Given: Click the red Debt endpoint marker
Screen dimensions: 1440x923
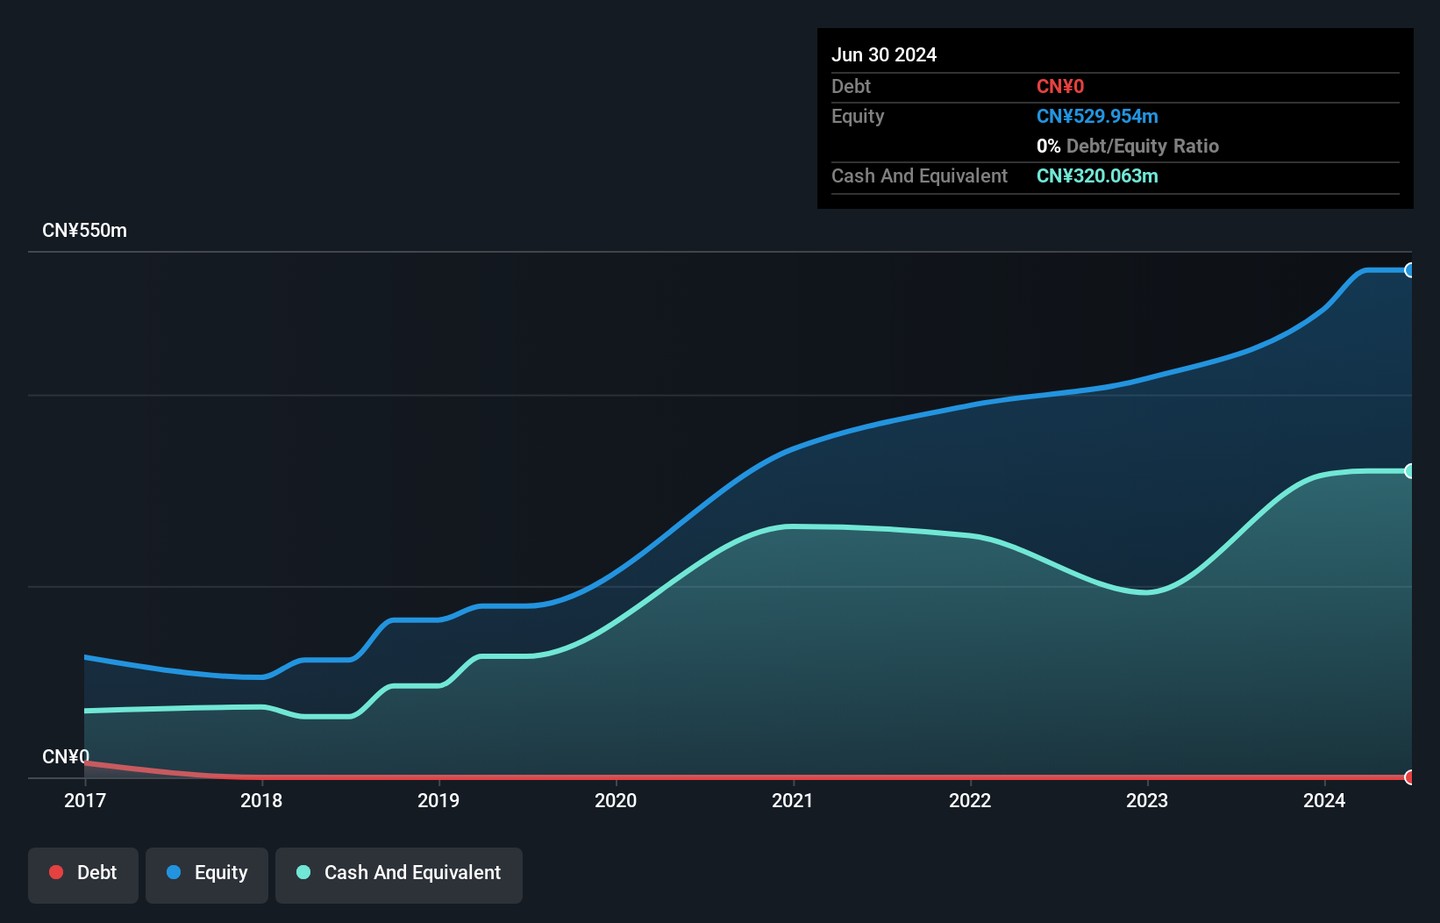Looking at the screenshot, I should click(1409, 777).
